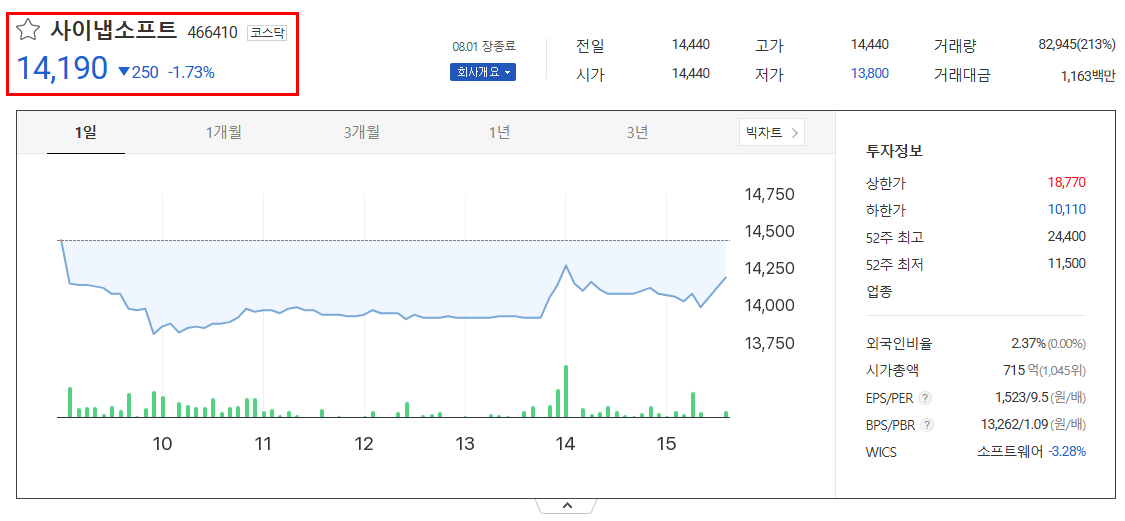The image size is (1125, 521).
Task: Click the BPS/PBR value 13,262/1.09
Action: (1014, 425)
